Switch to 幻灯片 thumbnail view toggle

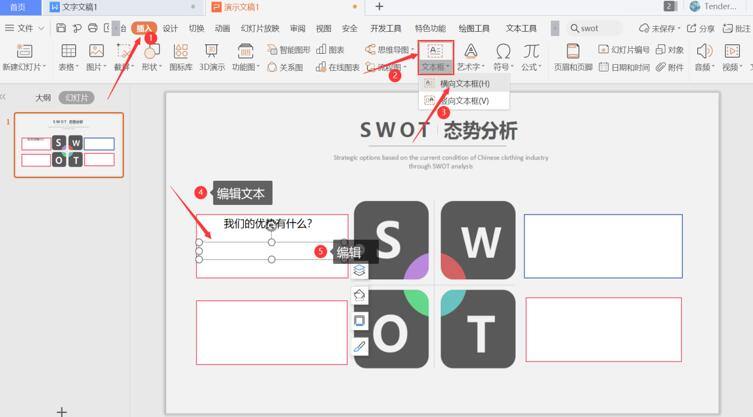pos(76,98)
